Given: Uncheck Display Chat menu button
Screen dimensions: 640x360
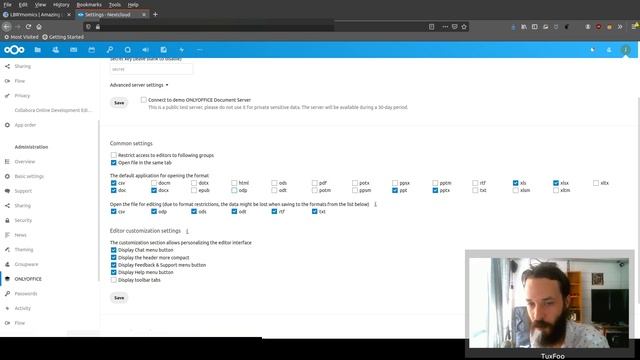Looking at the screenshot, I should coord(113,250).
